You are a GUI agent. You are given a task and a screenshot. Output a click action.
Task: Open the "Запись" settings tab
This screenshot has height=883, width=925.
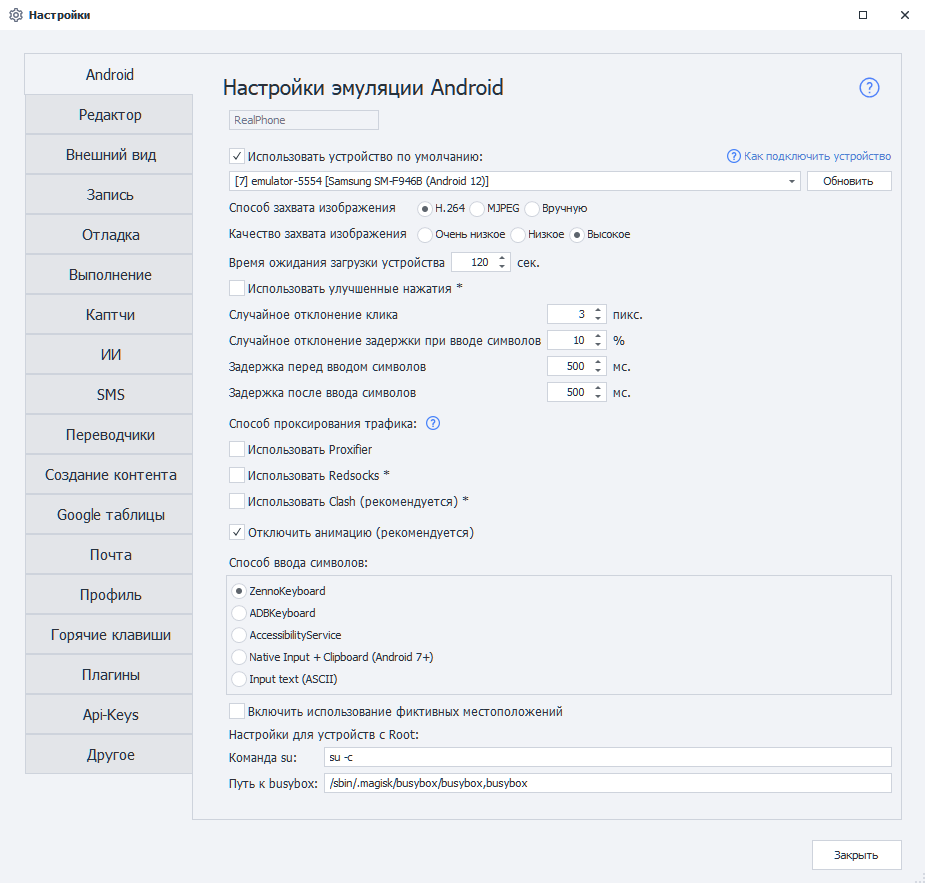109,195
